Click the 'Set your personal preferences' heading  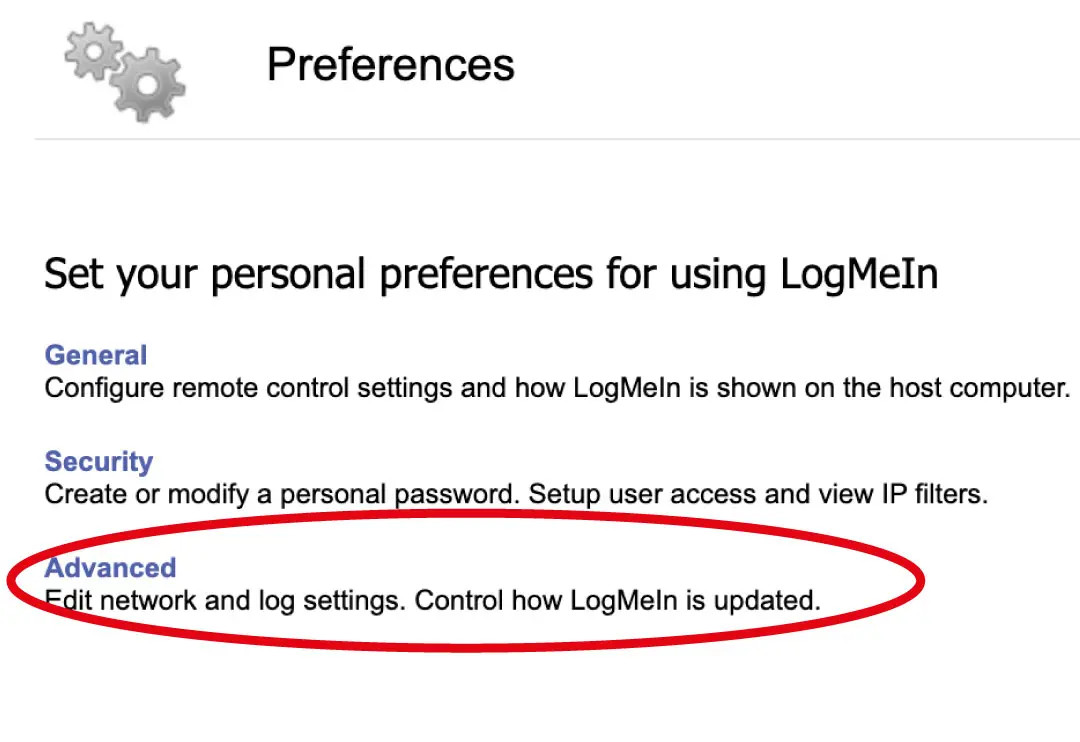[490, 274]
